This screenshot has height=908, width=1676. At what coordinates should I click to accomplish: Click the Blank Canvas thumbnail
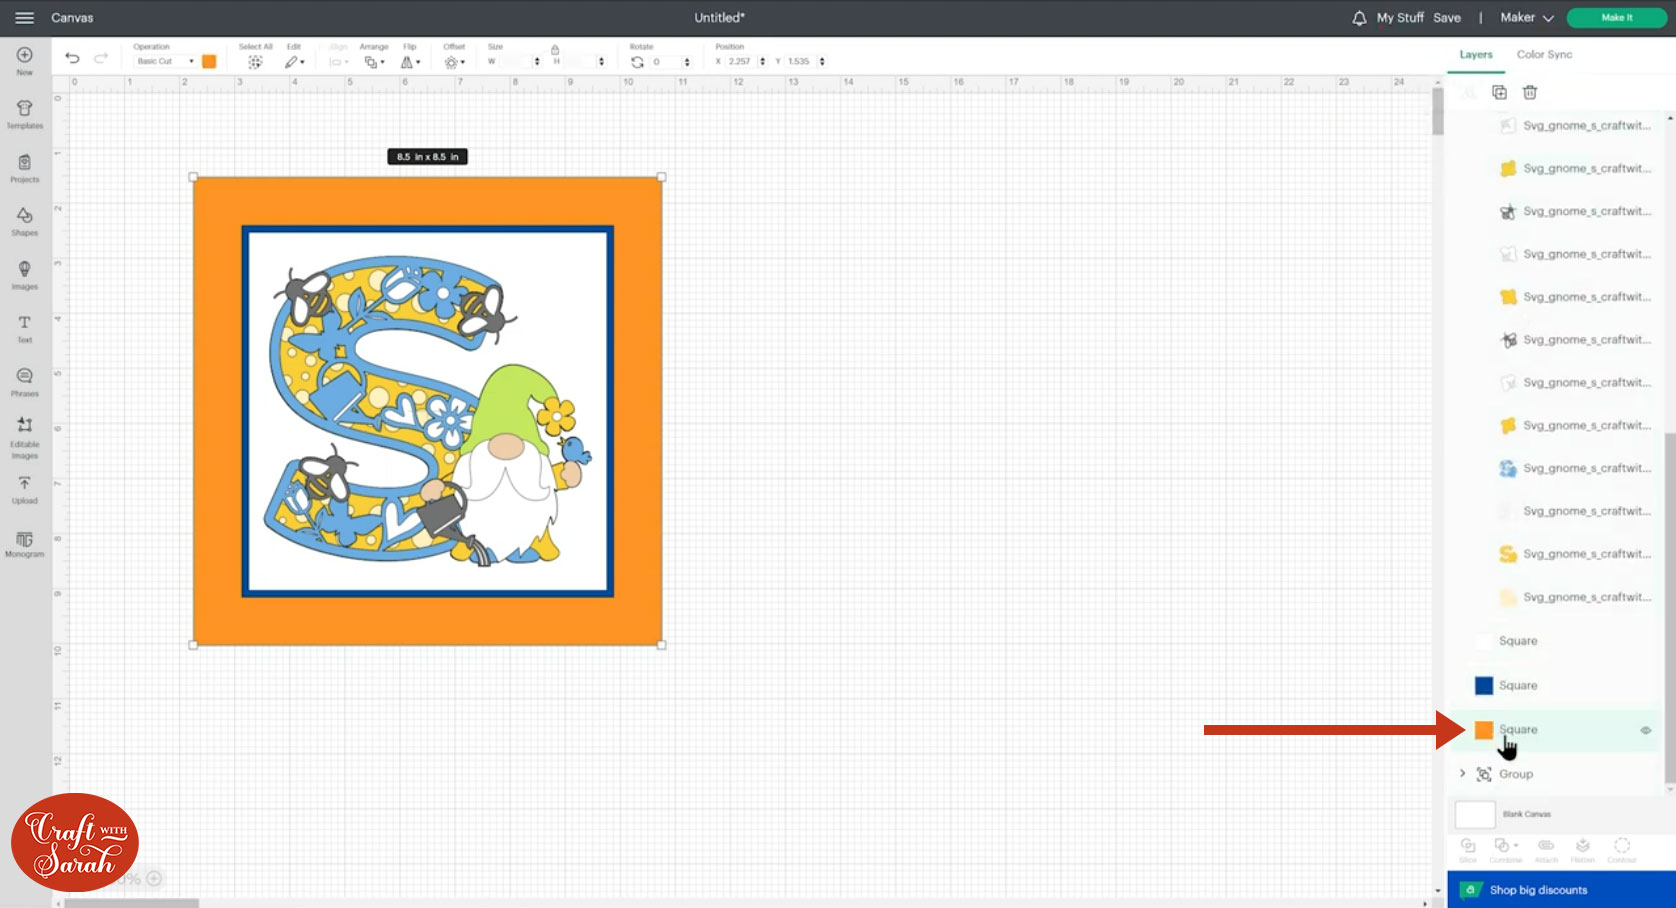pos(1475,815)
